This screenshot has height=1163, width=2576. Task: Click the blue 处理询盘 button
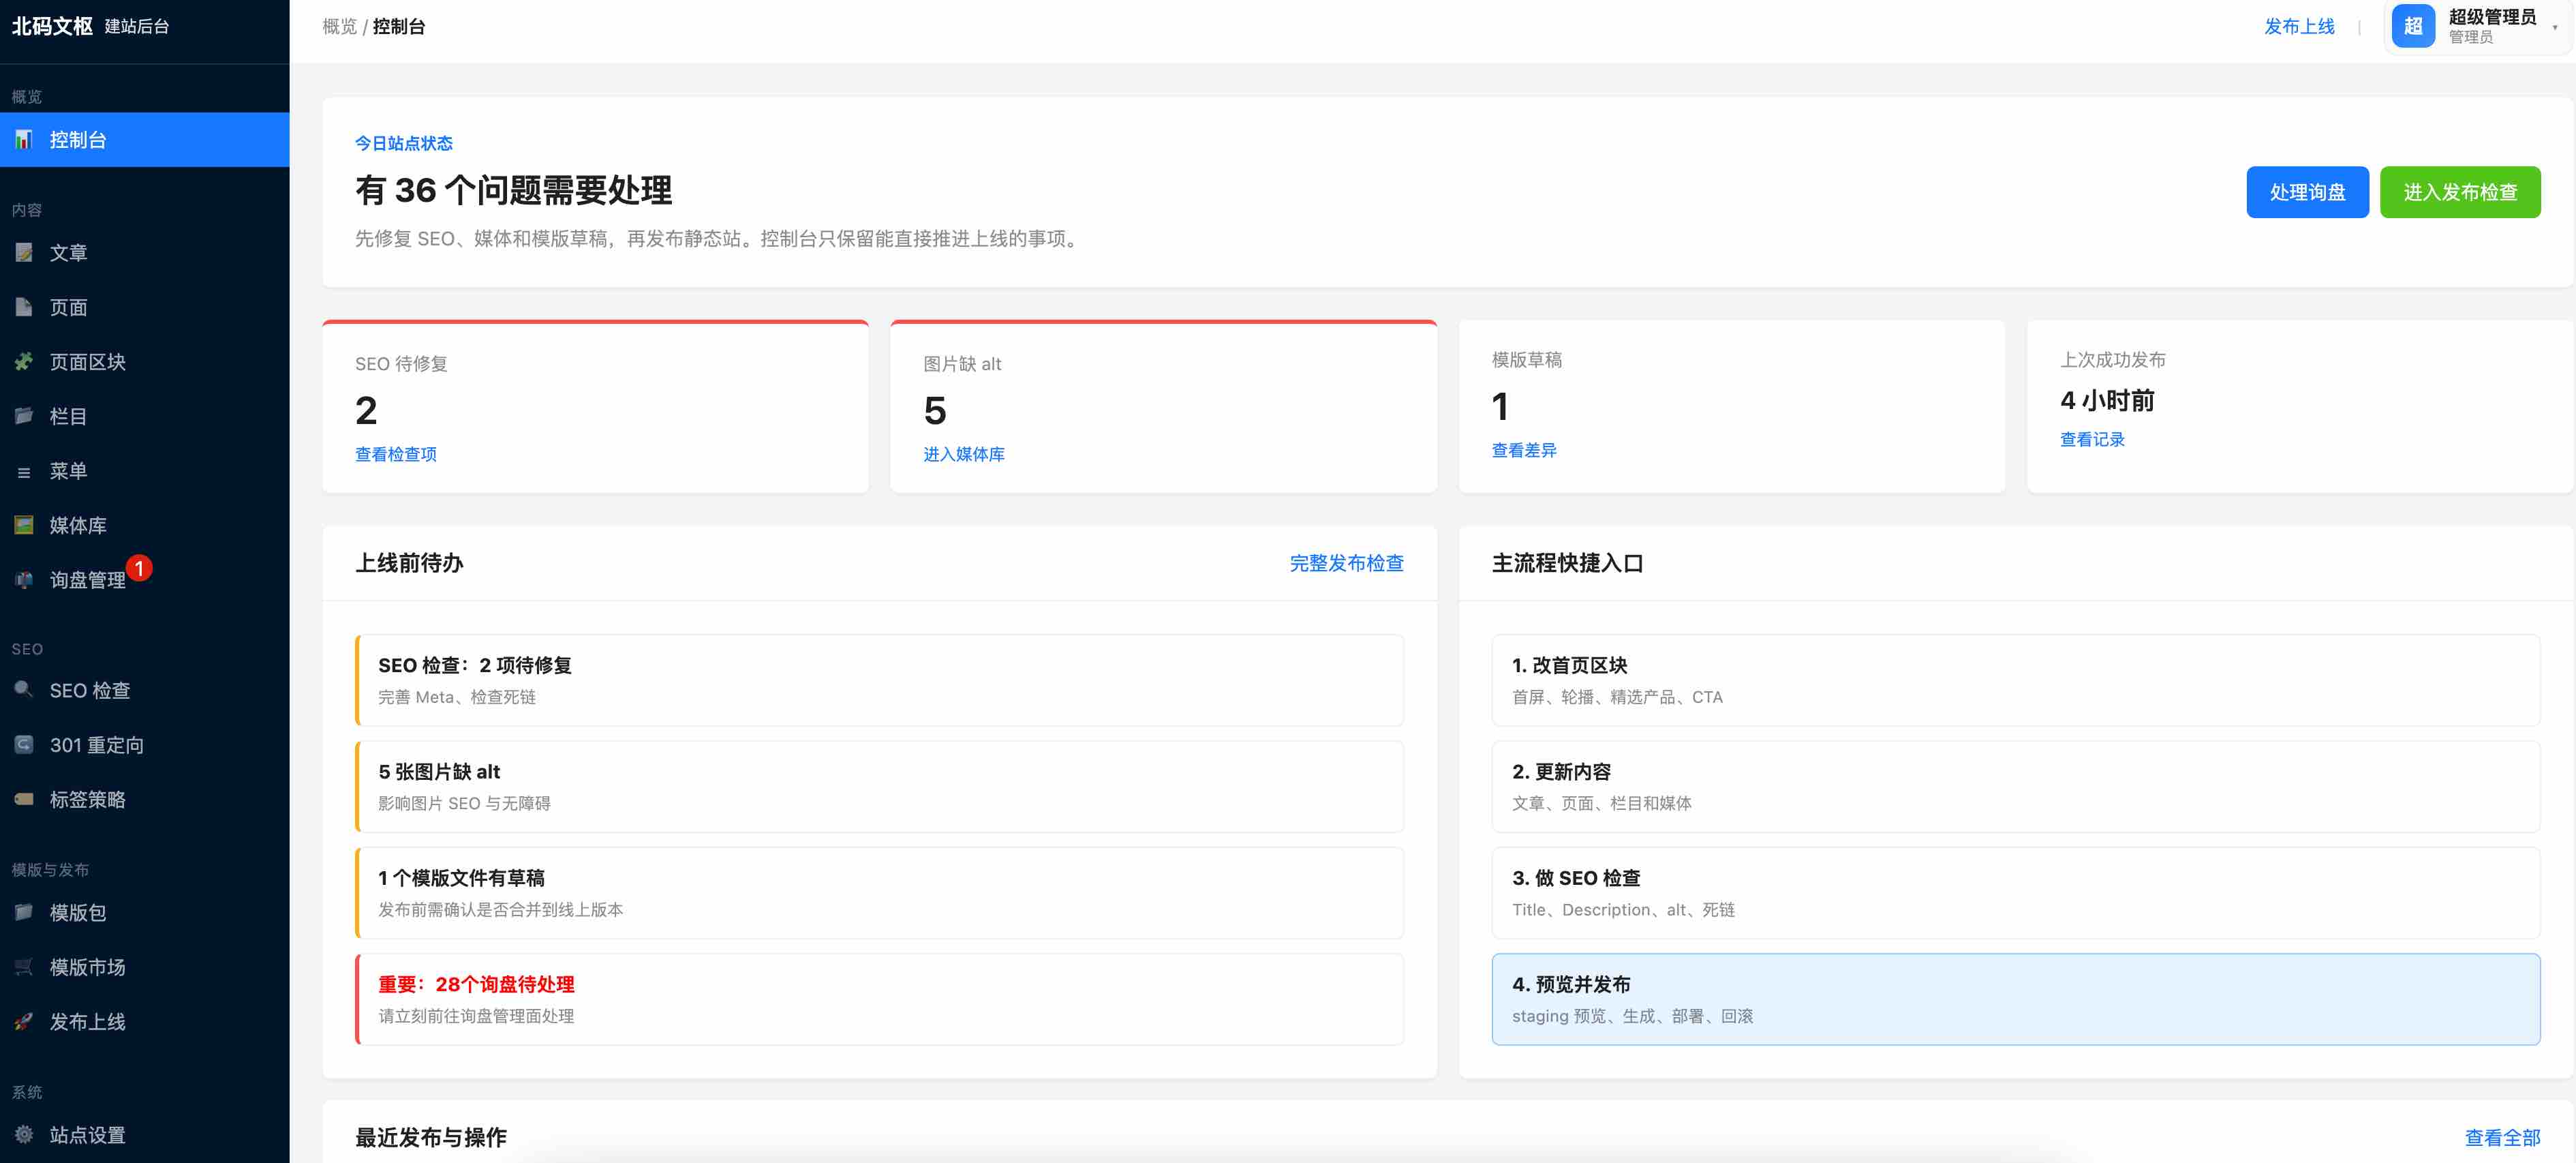(x=2307, y=192)
